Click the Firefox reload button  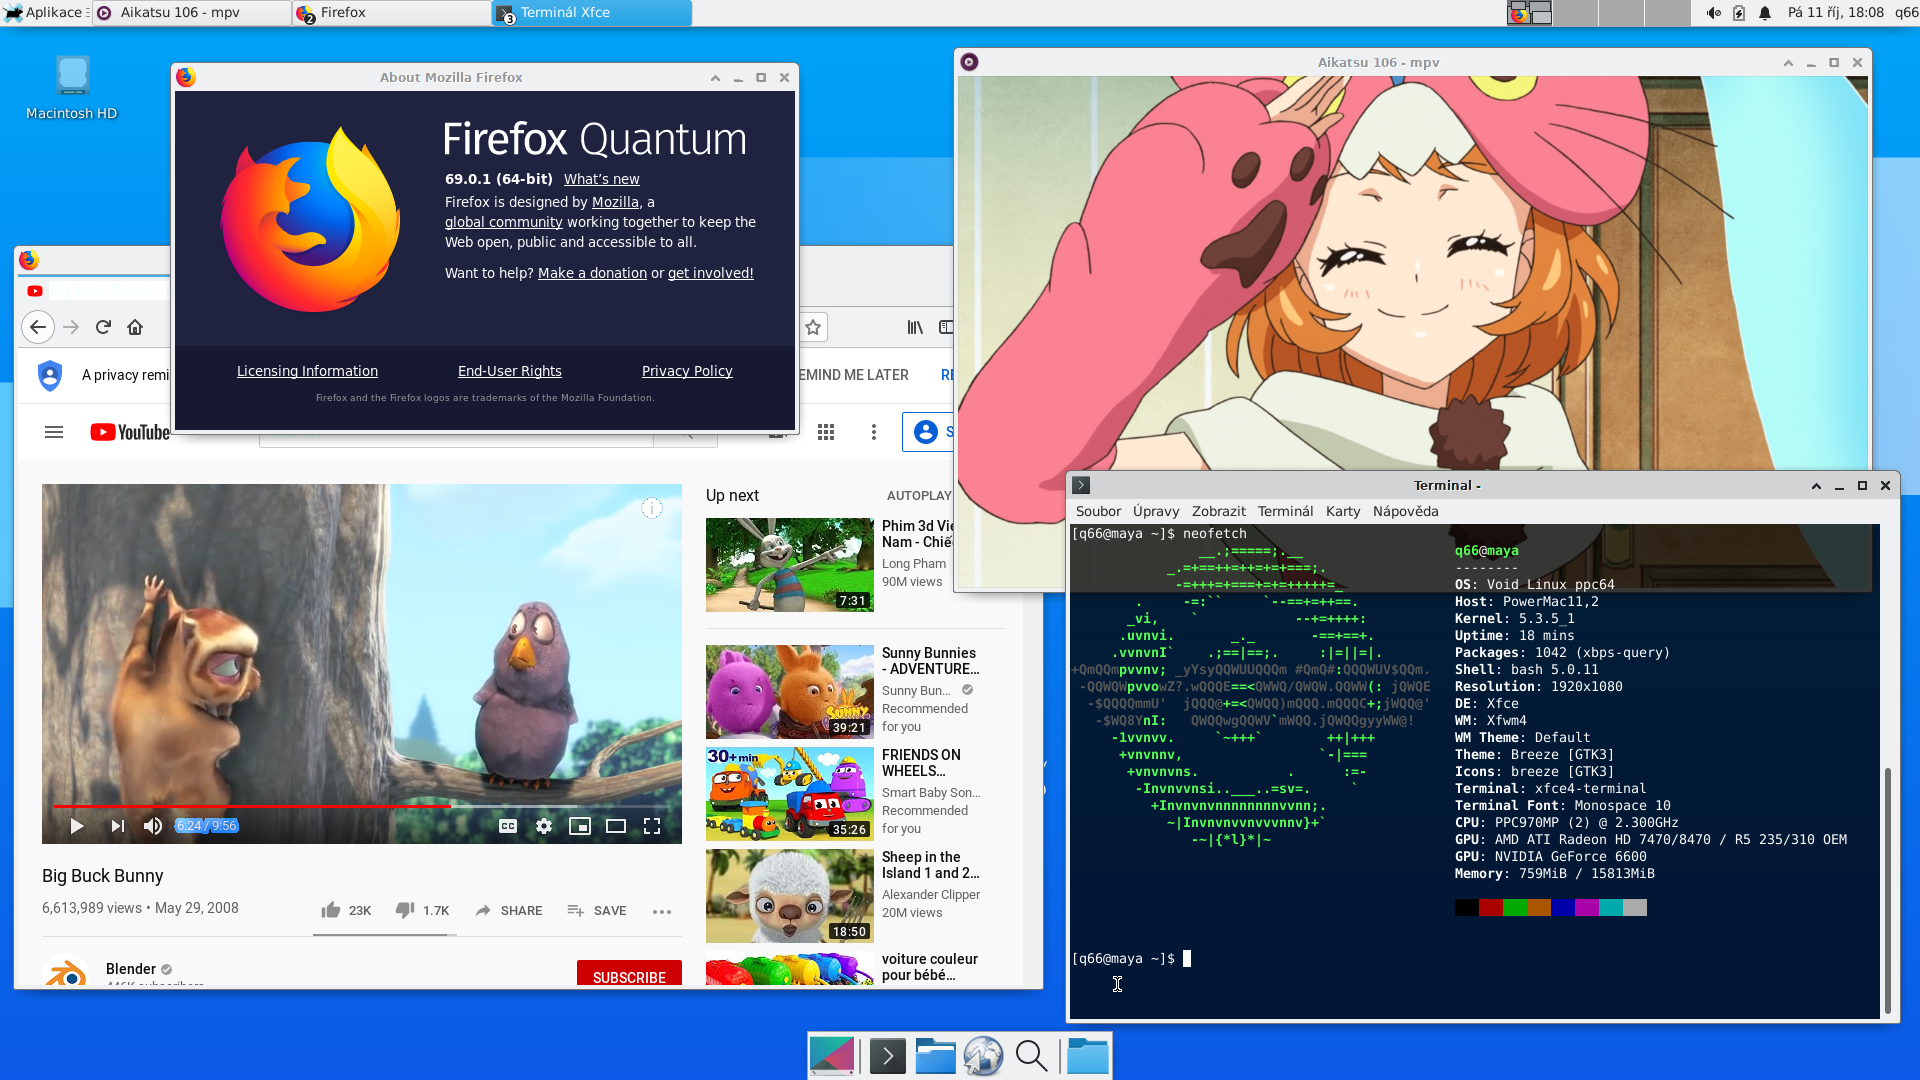pos(103,327)
